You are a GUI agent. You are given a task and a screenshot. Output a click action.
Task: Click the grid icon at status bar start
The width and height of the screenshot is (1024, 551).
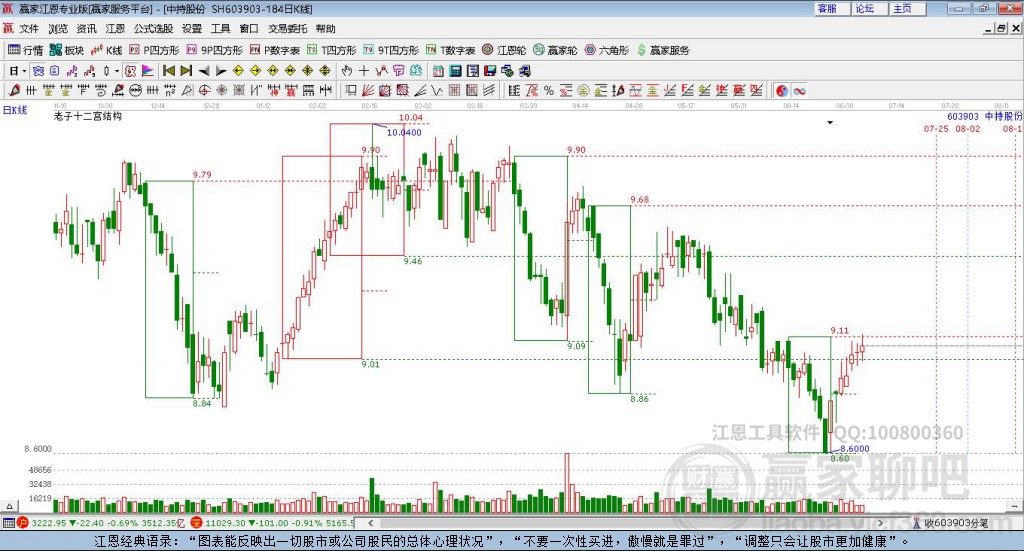[x=8, y=522]
